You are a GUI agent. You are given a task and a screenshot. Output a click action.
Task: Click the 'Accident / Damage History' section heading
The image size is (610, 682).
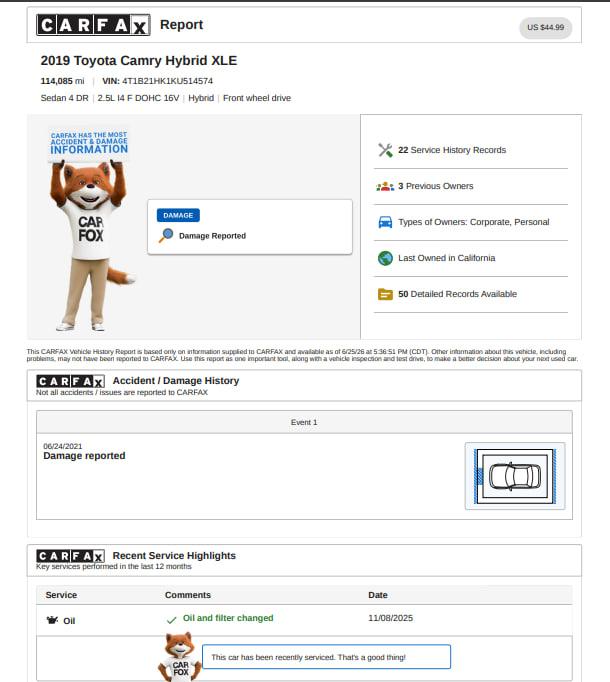coord(176,381)
